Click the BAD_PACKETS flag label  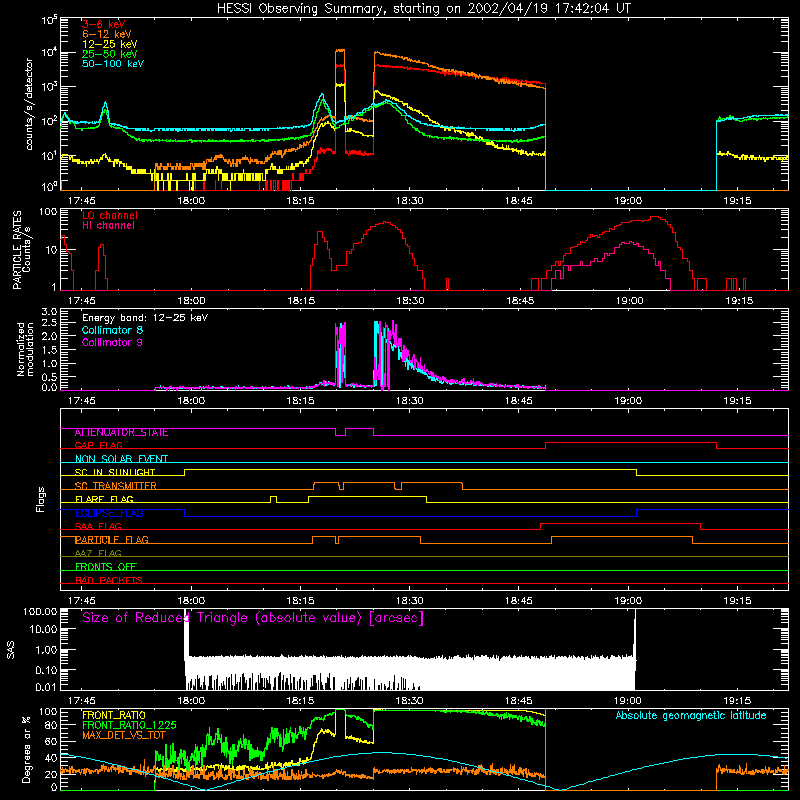[x=109, y=581]
